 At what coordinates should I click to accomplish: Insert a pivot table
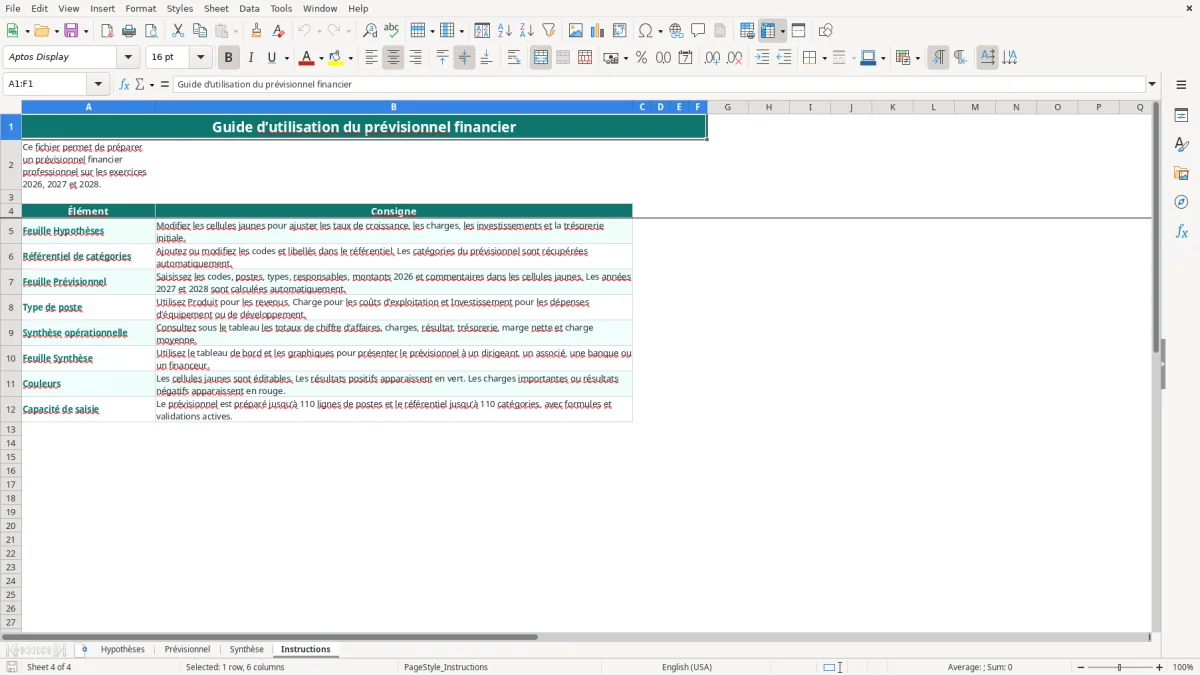pyautogui.click(x=620, y=31)
